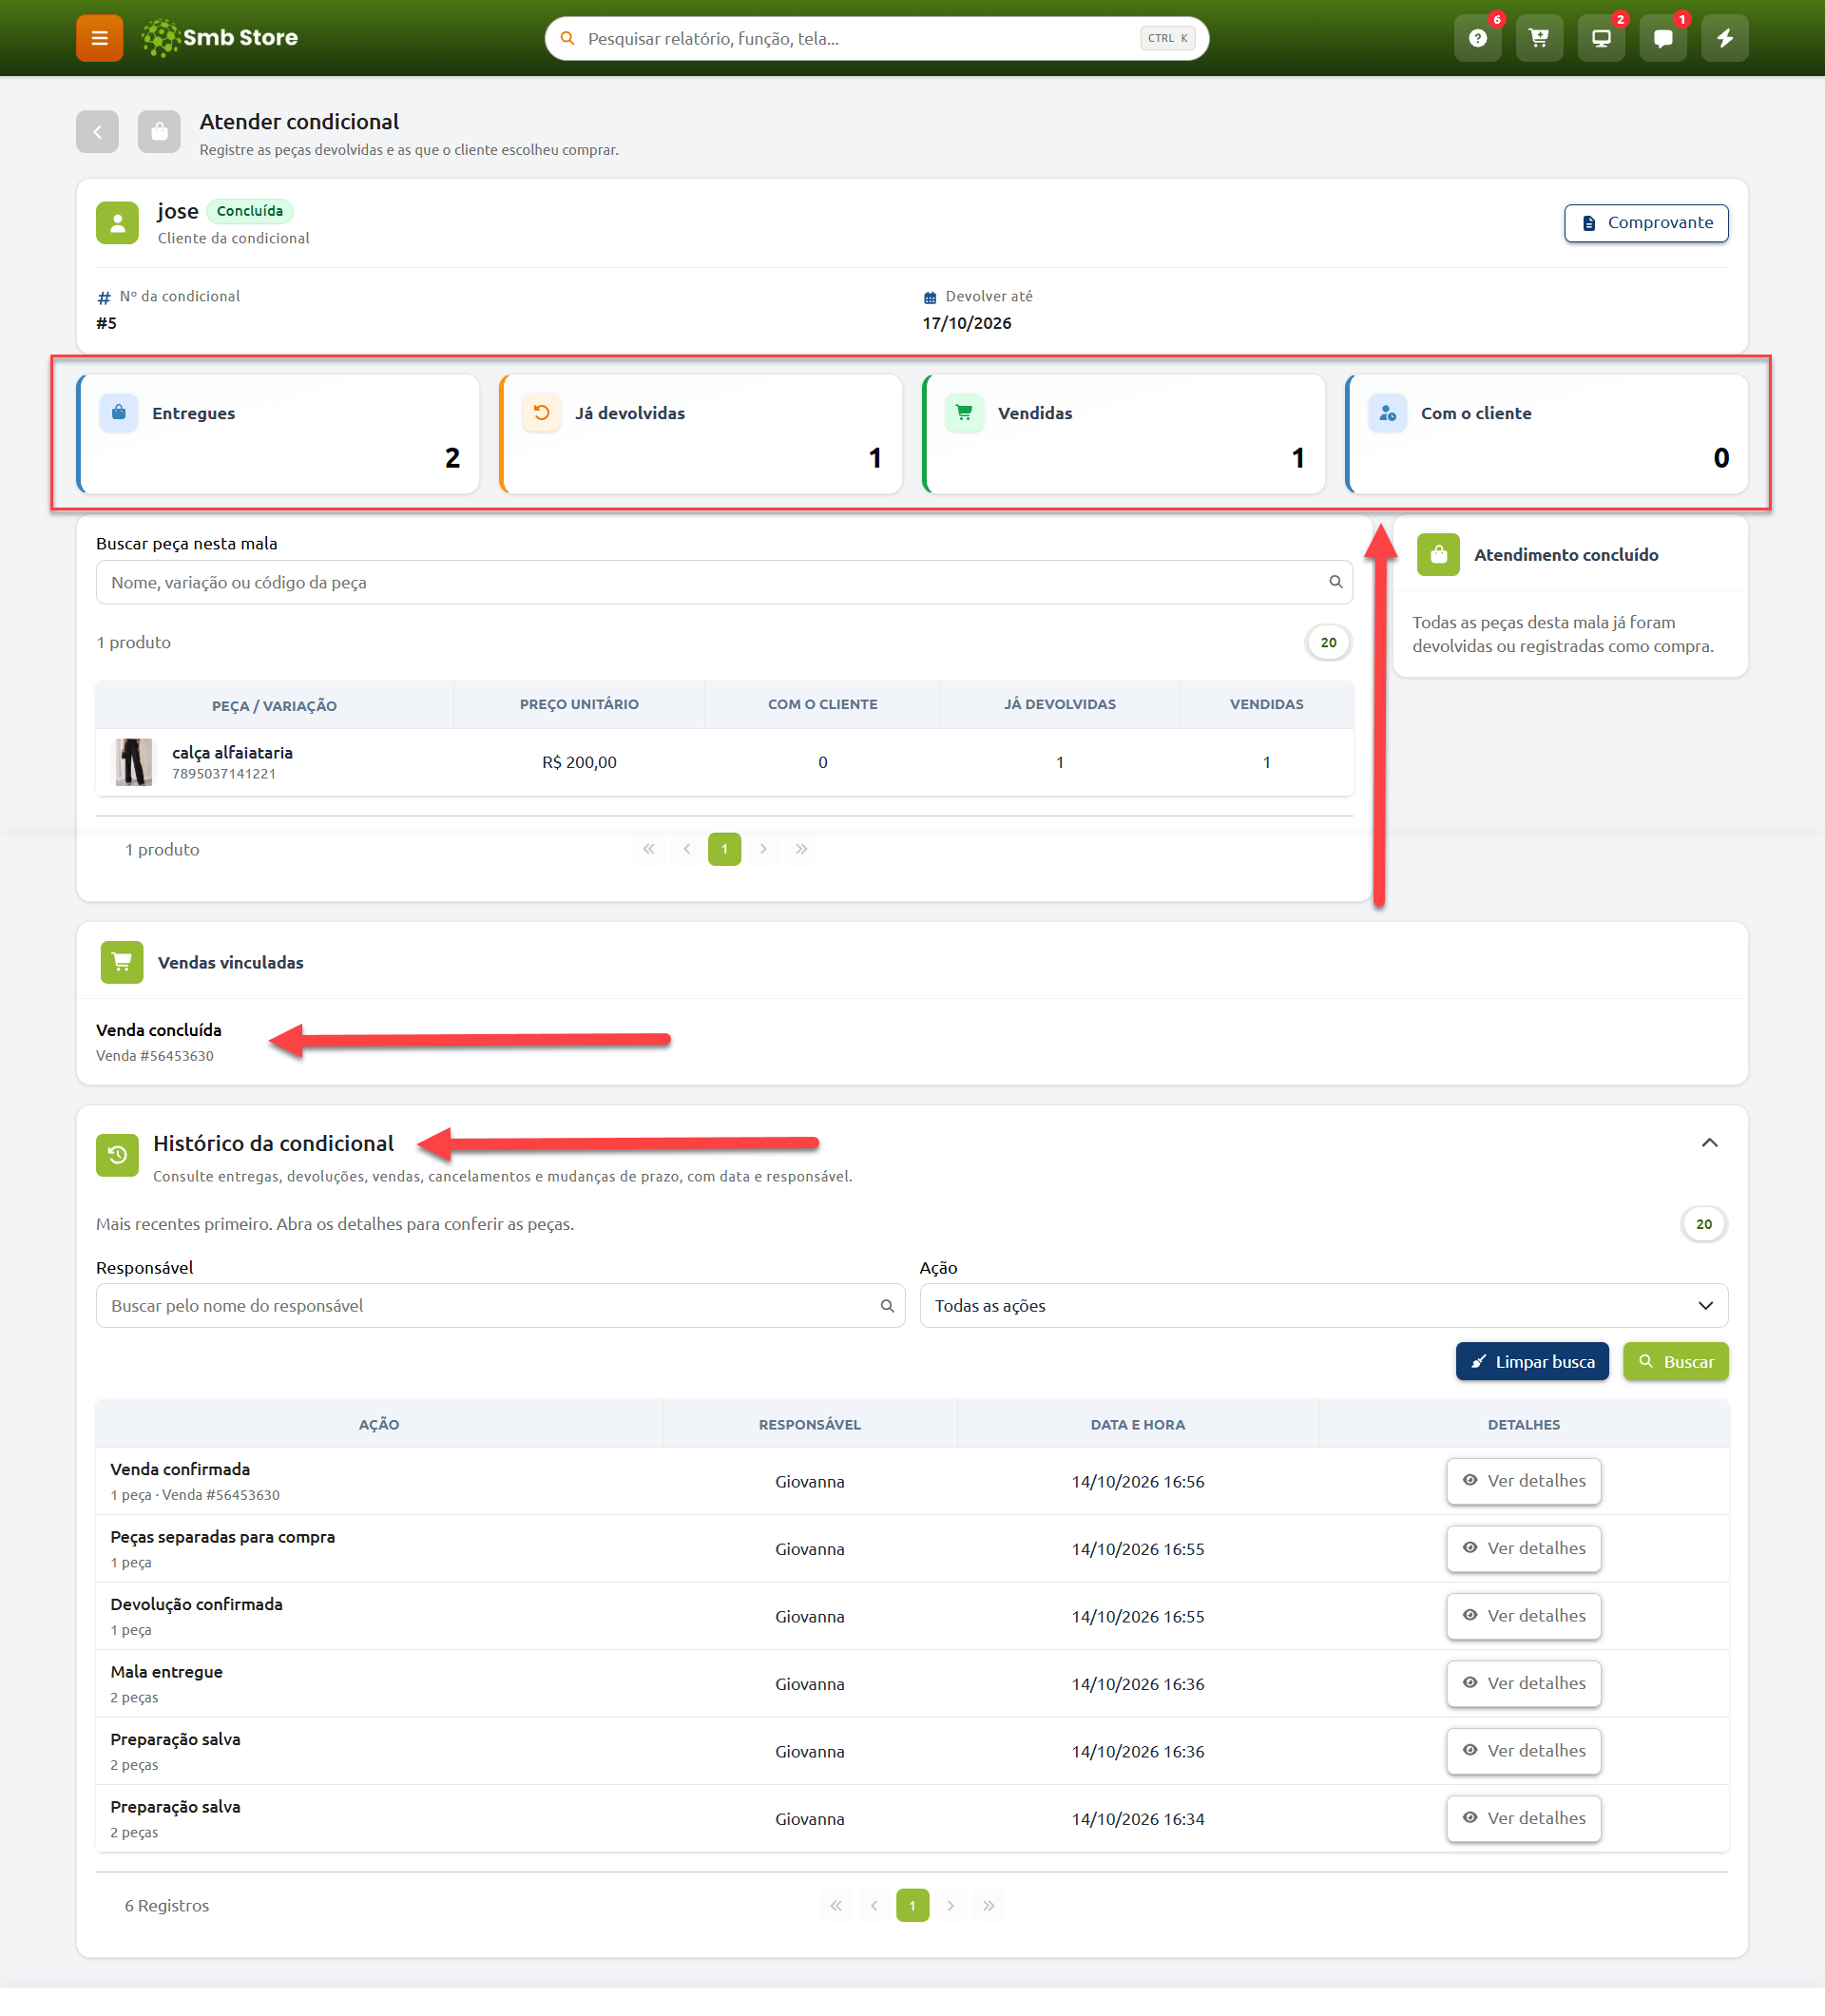Go back with the arrow button

97,131
